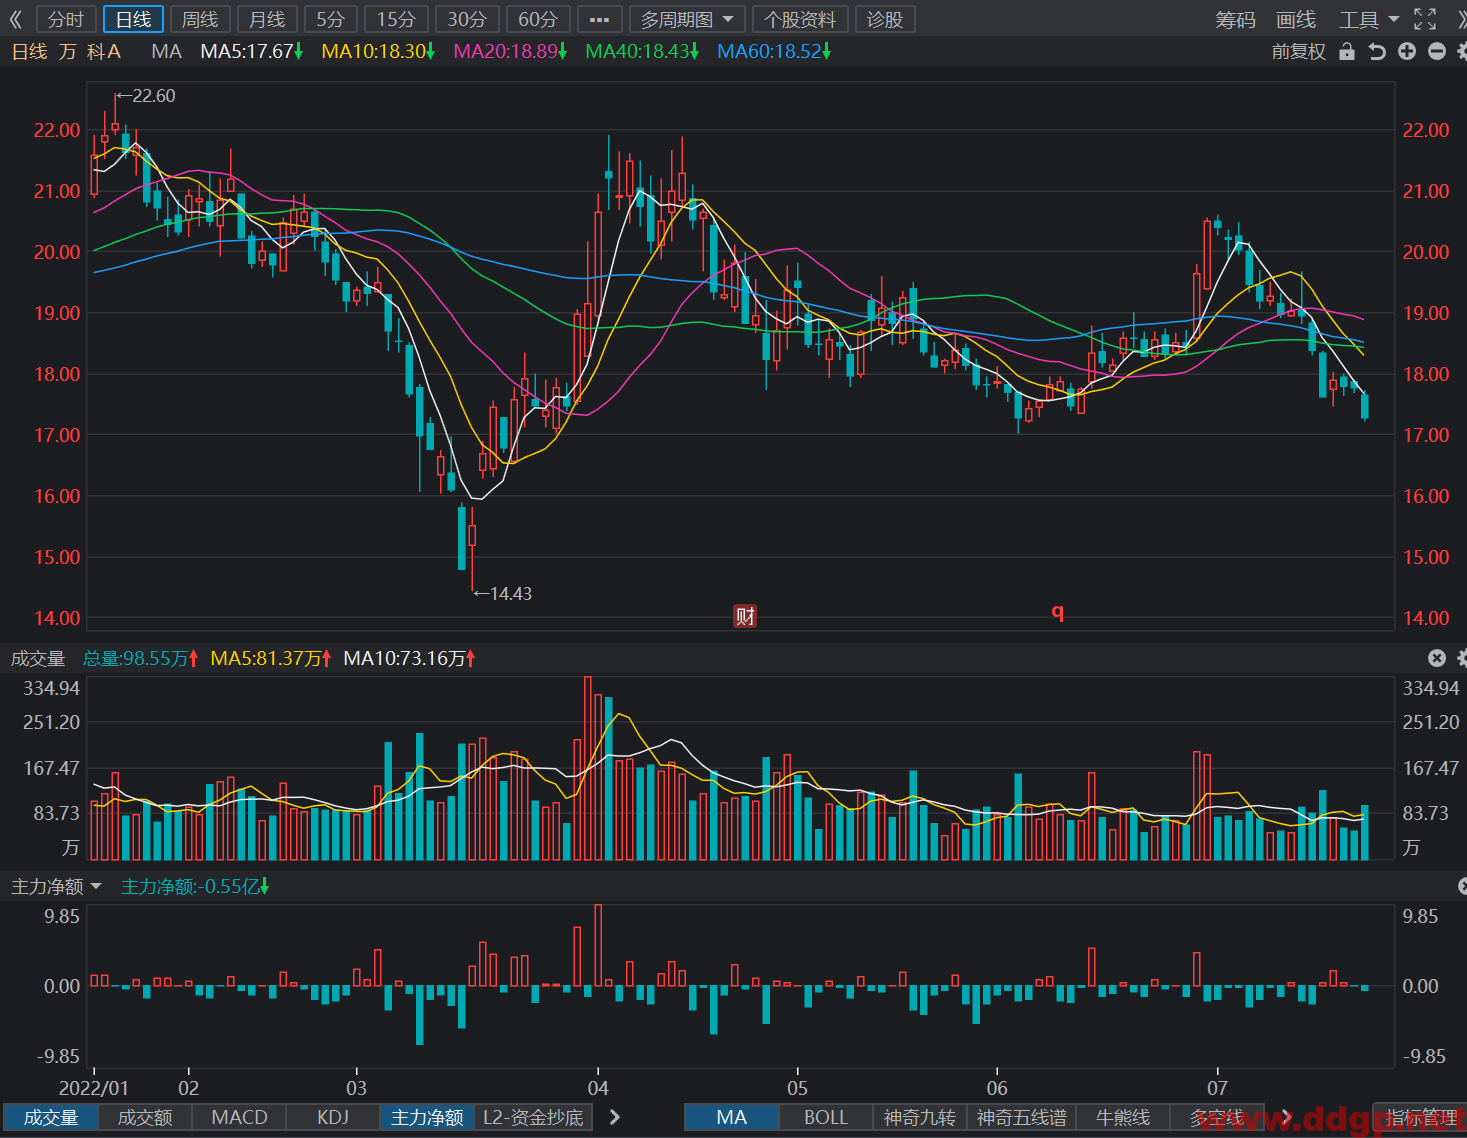Switch to the 60分 period
The height and width of the screenshot is (1138, 1467).
538,19
